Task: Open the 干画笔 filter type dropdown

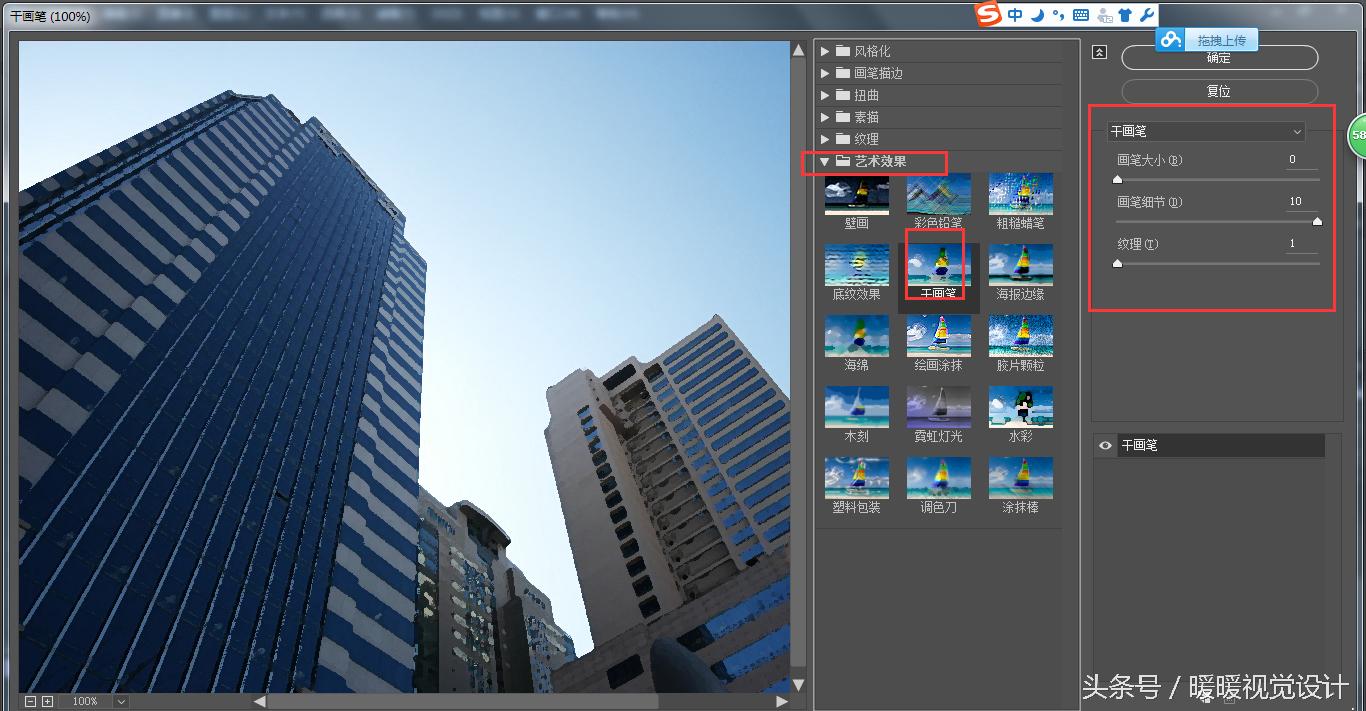Action: point(1206,131)
